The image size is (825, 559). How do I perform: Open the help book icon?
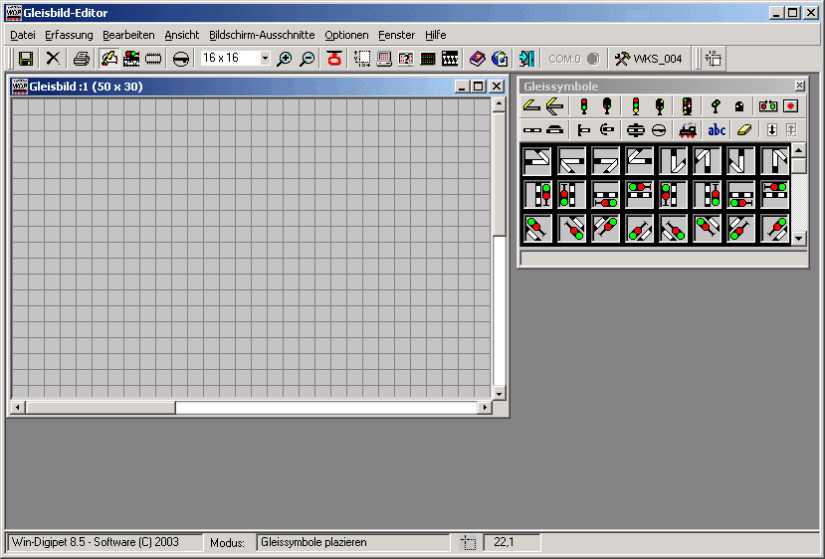[x=477, y=58]
